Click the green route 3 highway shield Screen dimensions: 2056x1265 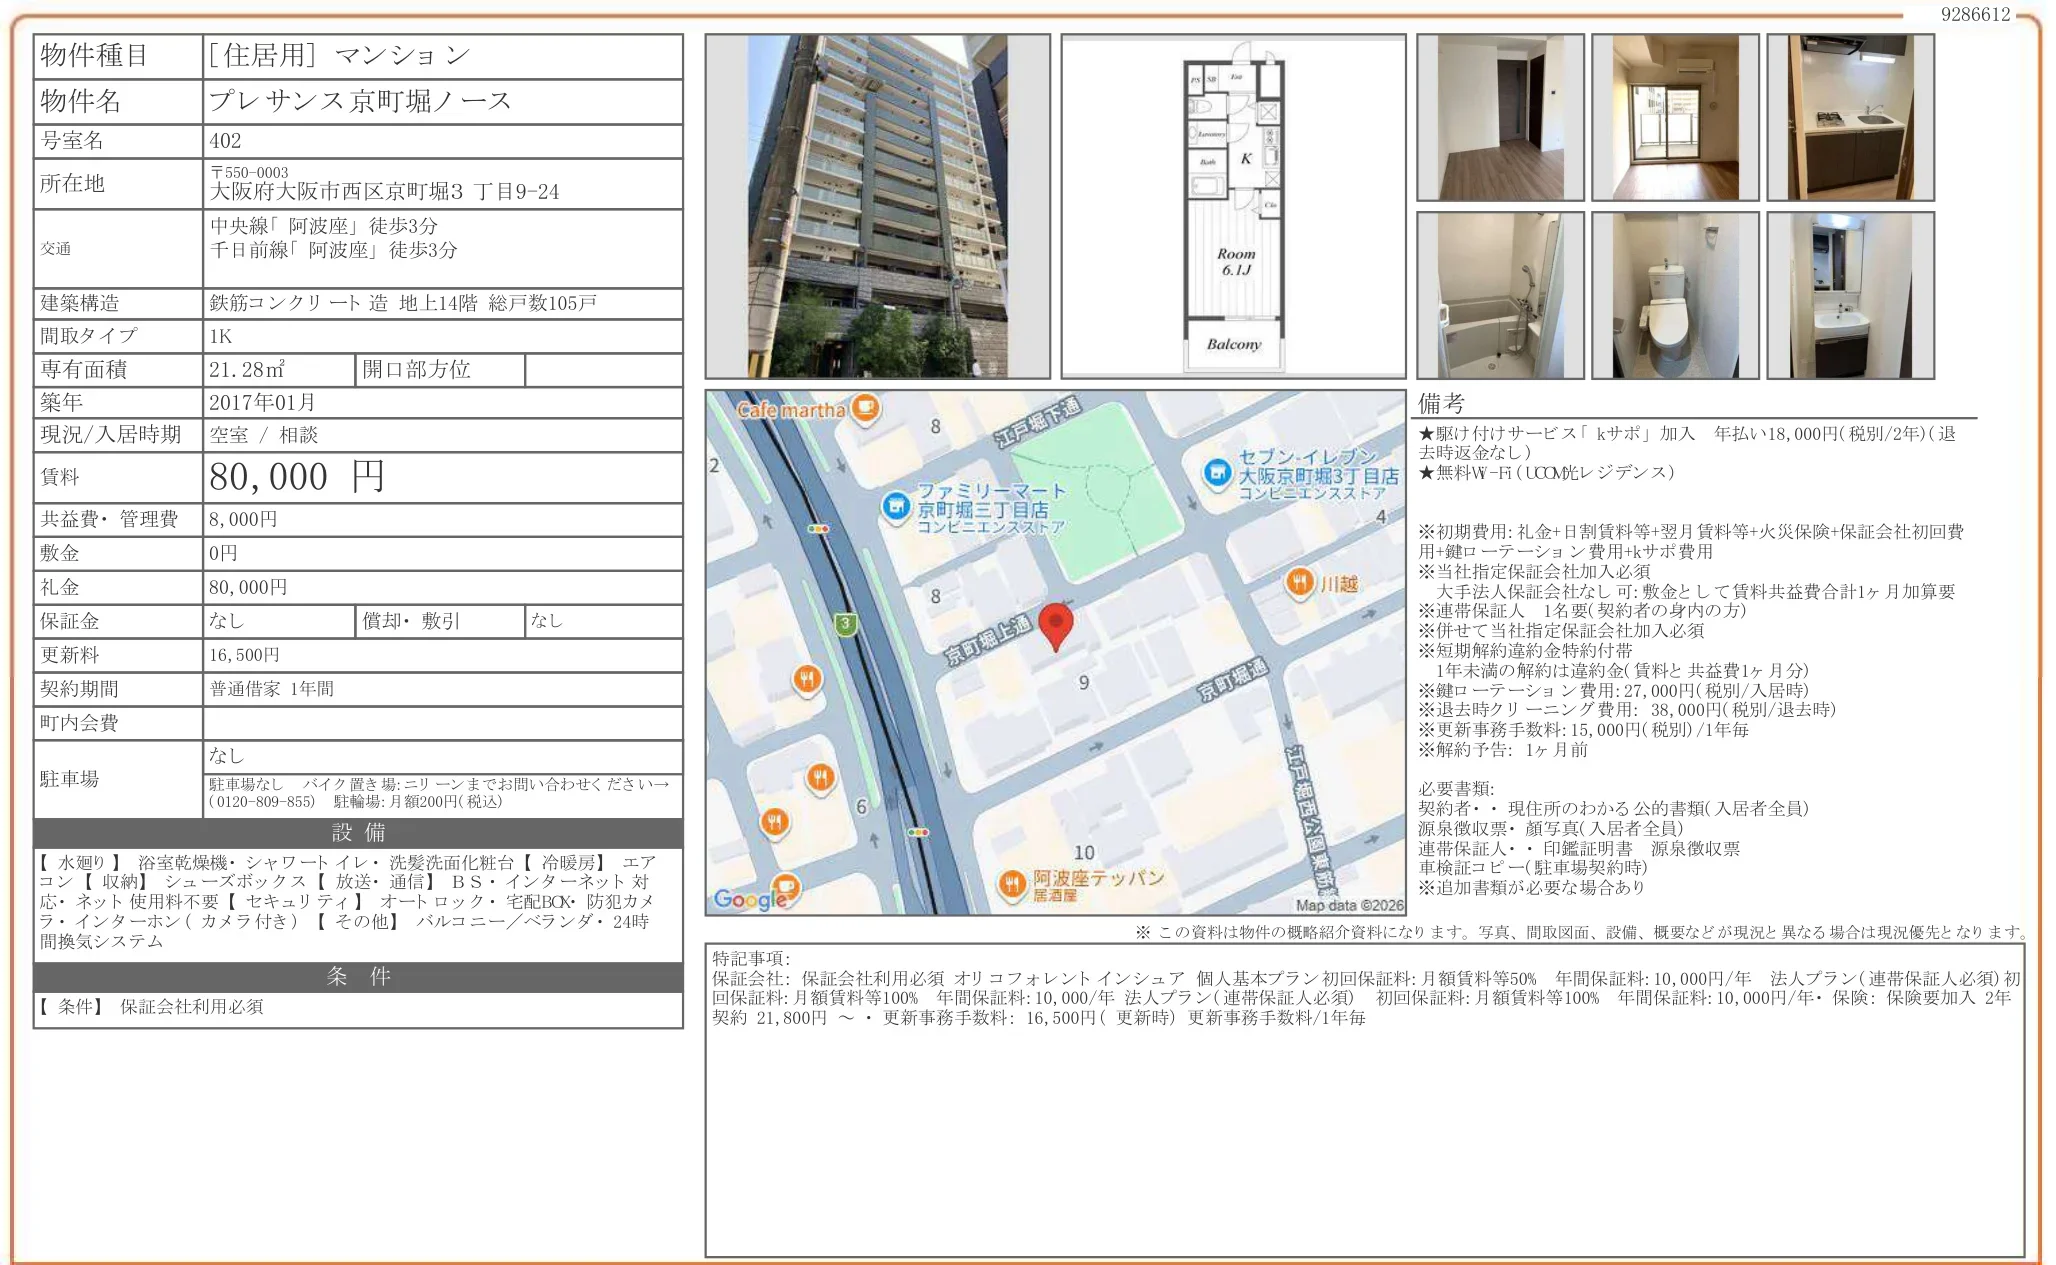[845, 624]
